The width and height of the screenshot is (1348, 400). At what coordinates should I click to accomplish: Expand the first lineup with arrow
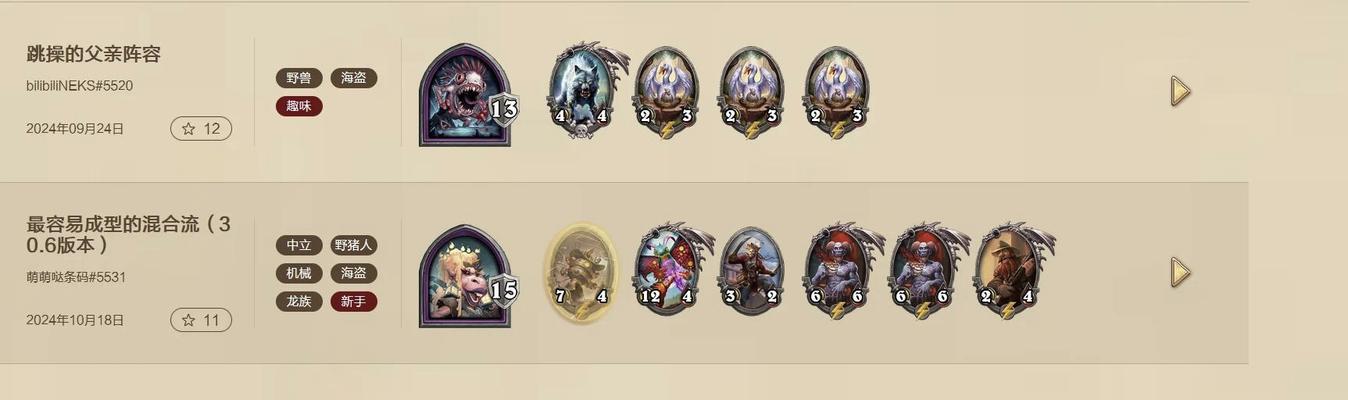[1181, 91]
